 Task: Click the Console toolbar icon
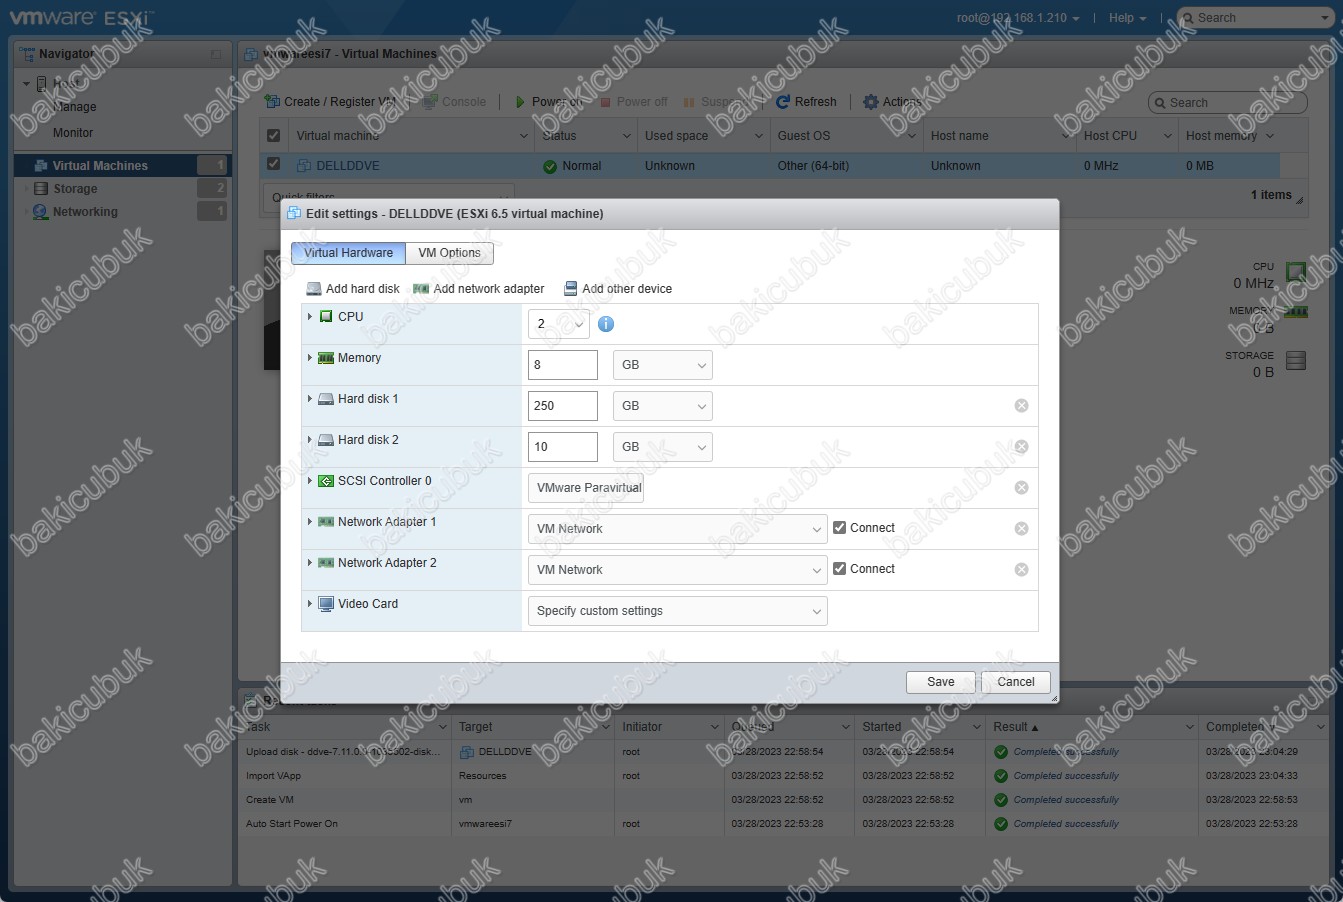coord(430,102)
